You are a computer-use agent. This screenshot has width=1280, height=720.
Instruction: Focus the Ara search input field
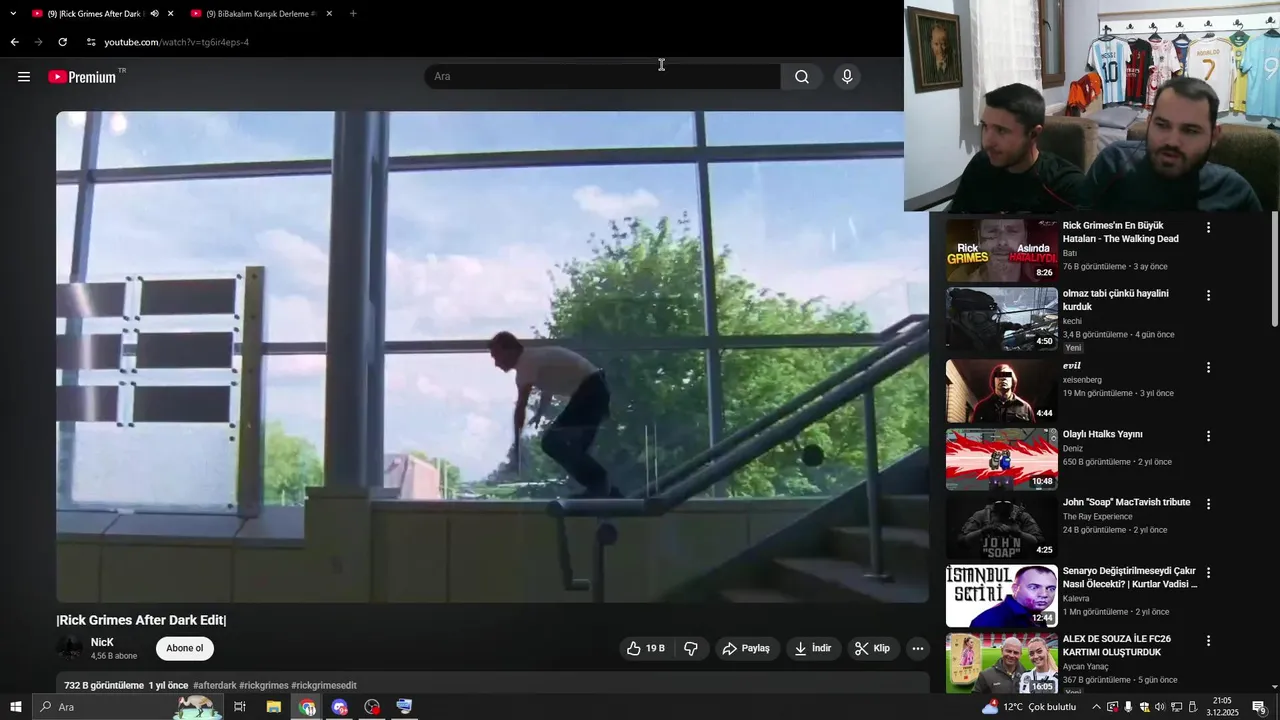coord(603,77)
